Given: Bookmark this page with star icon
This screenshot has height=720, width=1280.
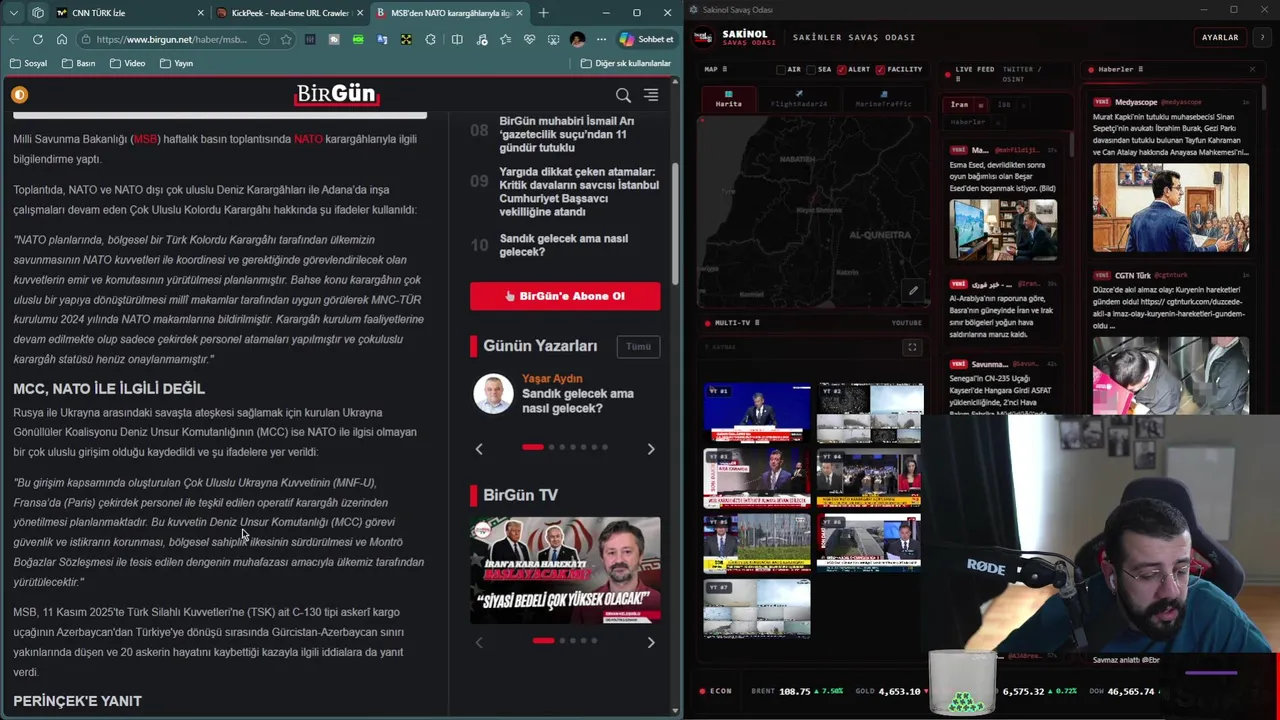Looking at the screenshot, I should tap(286, 39).
